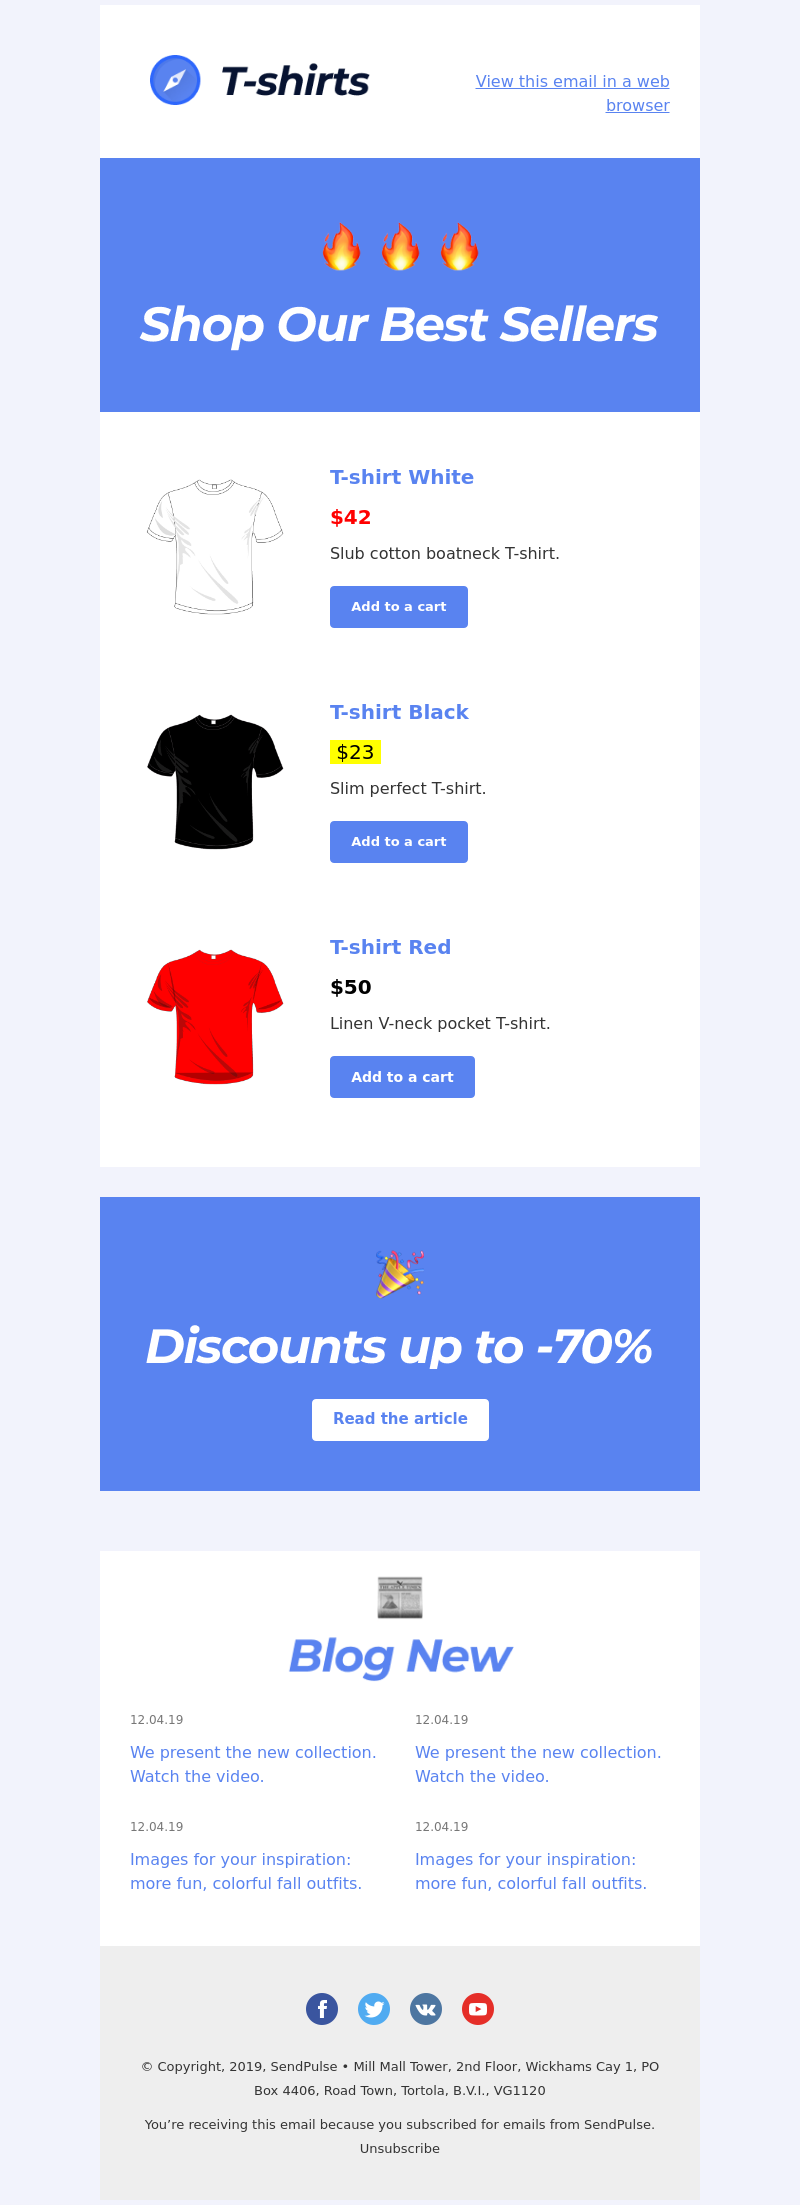Image resolution: width=800 pixels, height=2205 pixels.
Task: Open the Twitter social icon
Action: point(374,2009)
